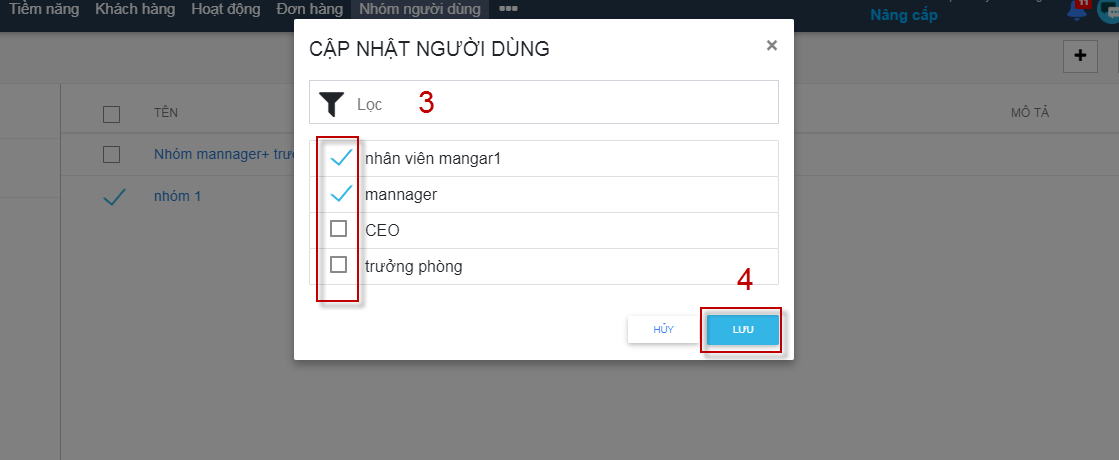Close the Cập nhật người dùng dialog
The image size is (1119, 460).
point(771,46)
